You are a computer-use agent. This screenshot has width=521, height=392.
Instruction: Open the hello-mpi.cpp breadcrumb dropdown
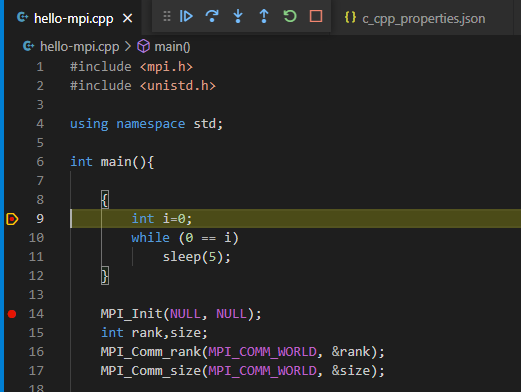[79, 47]
